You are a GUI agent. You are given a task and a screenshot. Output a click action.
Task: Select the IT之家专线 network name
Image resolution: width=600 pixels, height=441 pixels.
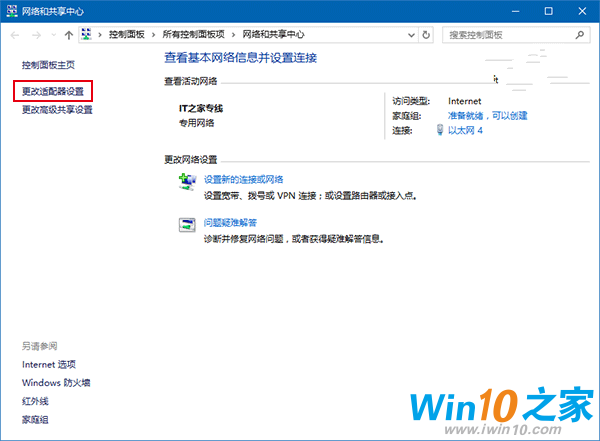tap(201, 108)
